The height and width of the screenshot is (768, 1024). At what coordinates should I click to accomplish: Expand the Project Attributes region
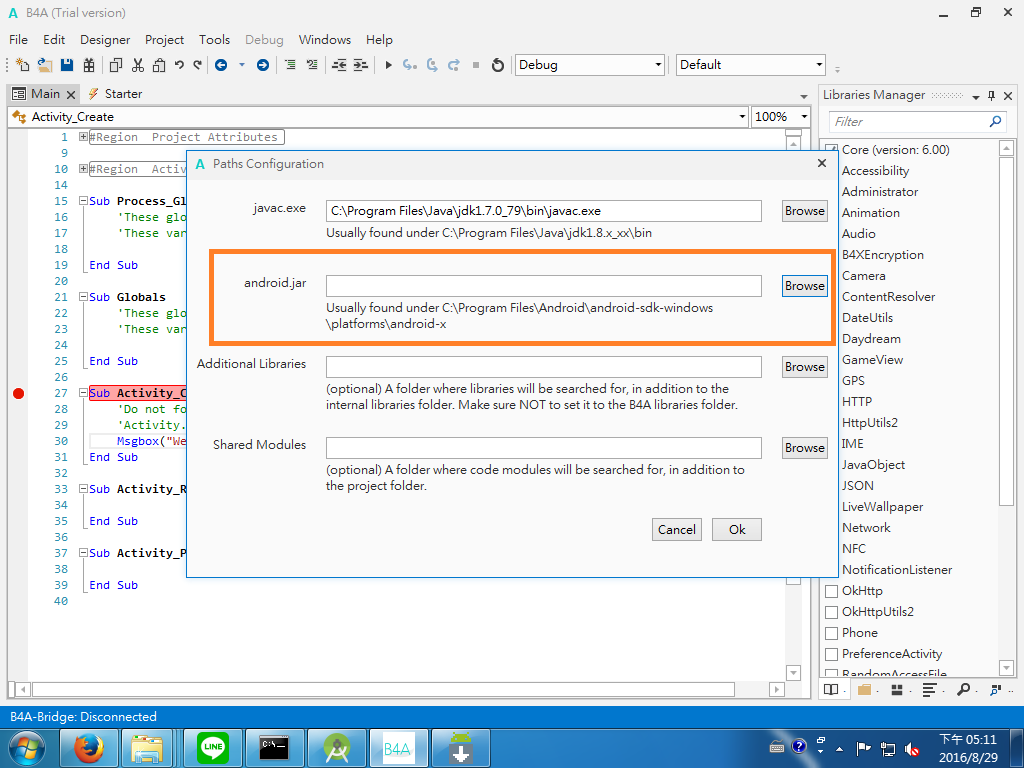point(83,137)
